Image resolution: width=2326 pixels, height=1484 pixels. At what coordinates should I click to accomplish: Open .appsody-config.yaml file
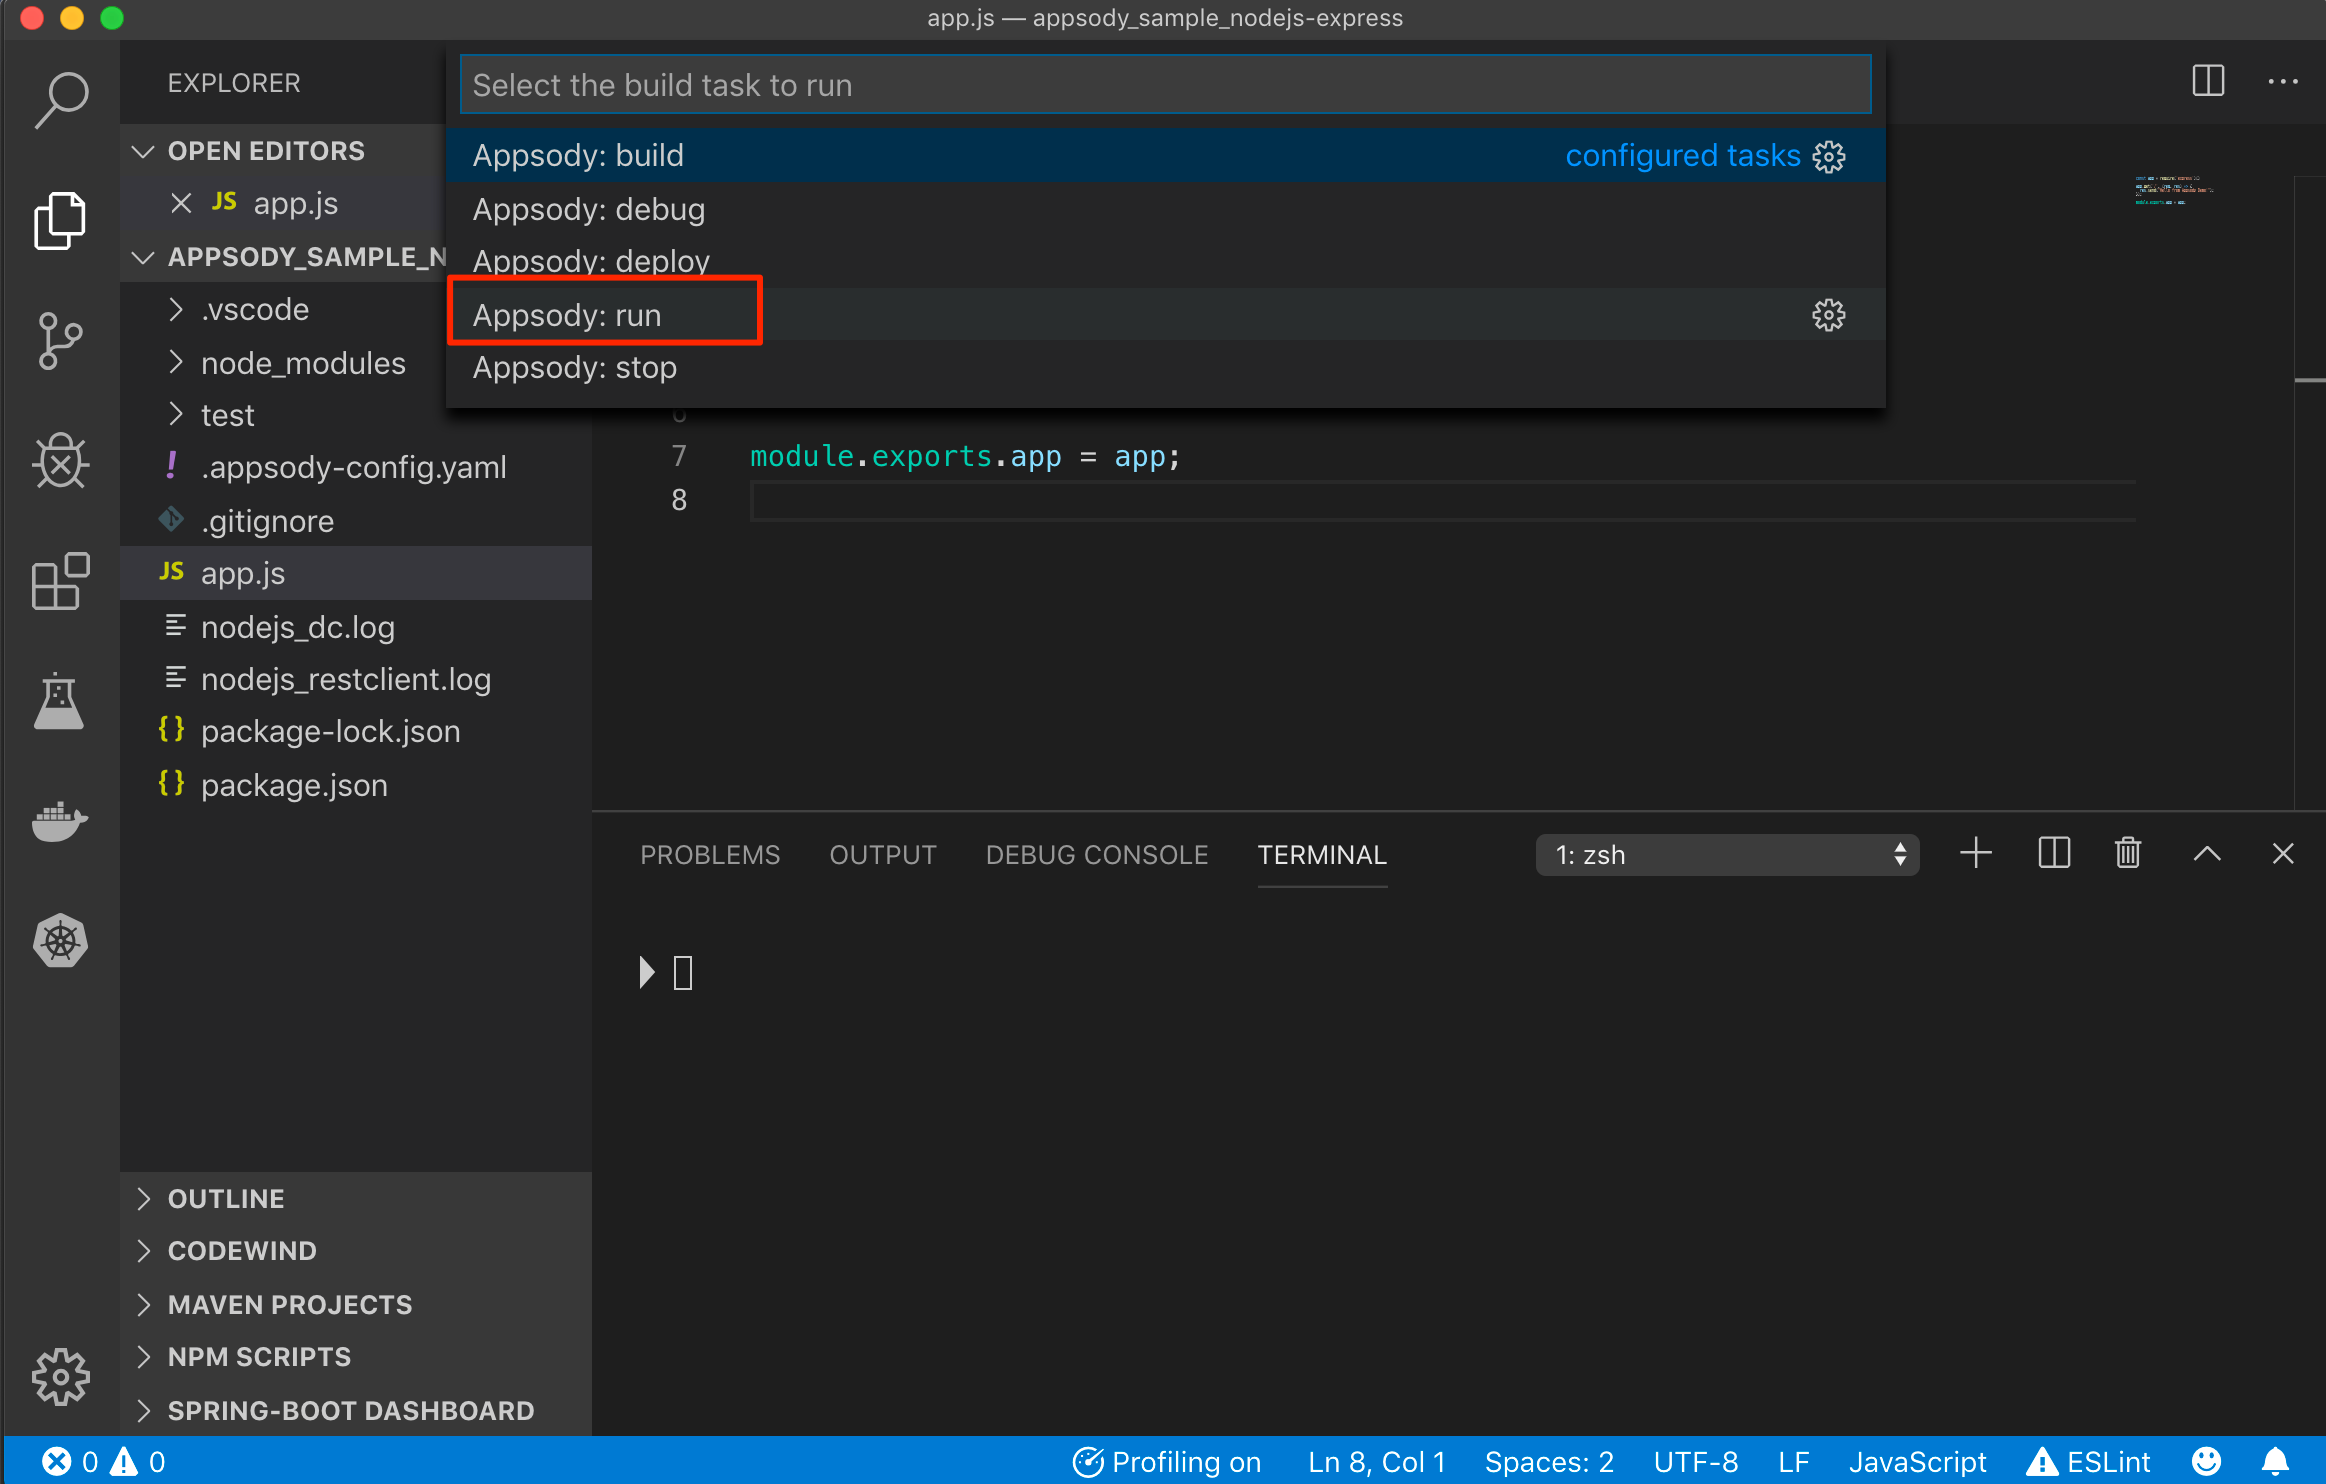356,467
